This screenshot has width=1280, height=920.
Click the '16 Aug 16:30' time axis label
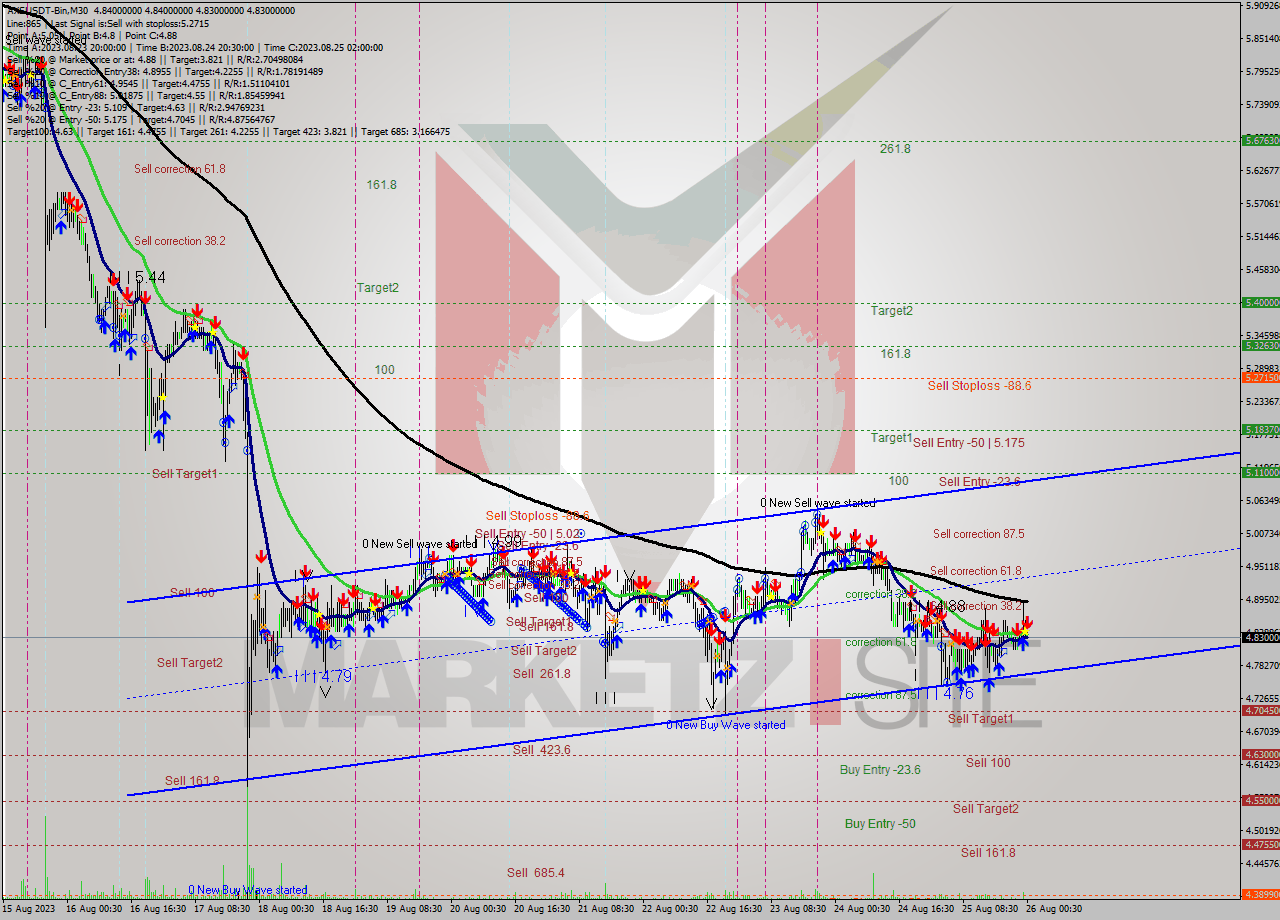158,909
